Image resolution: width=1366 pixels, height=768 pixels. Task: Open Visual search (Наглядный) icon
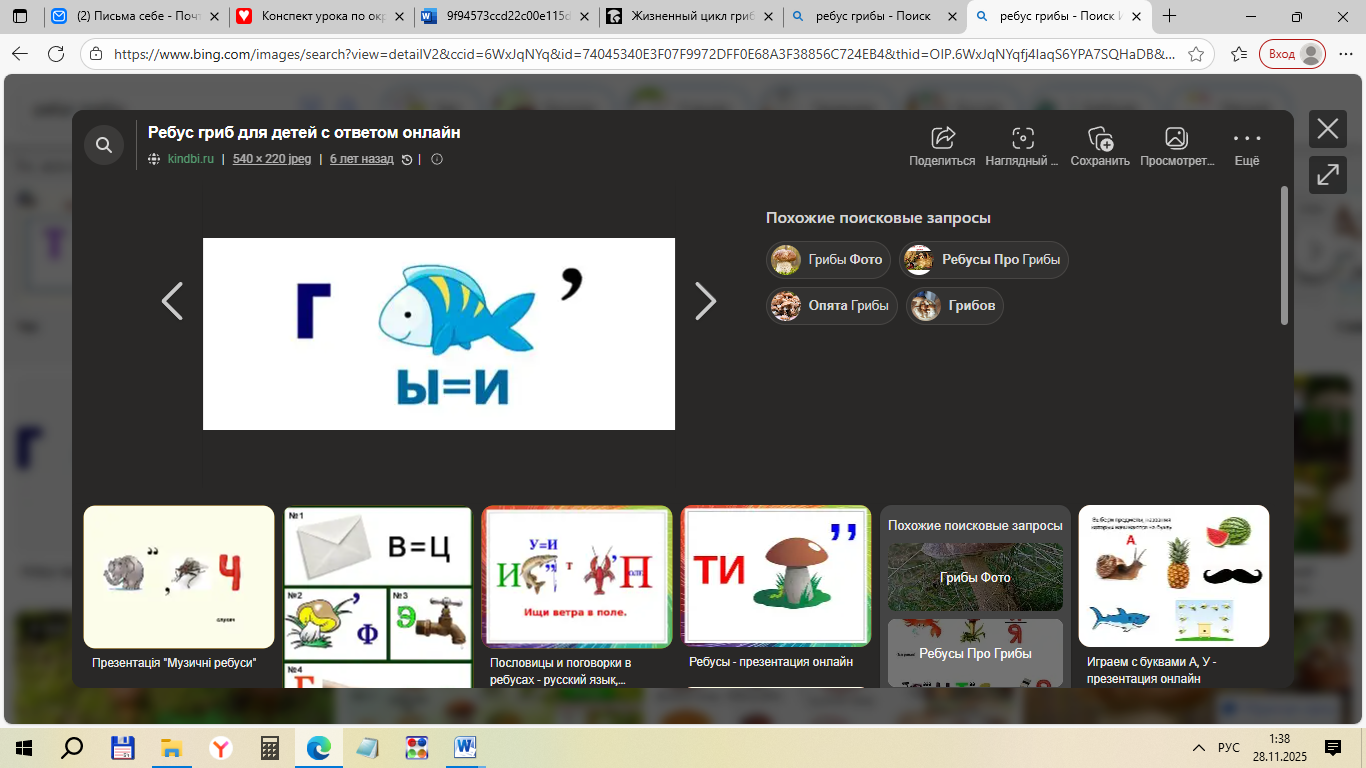1022,139
